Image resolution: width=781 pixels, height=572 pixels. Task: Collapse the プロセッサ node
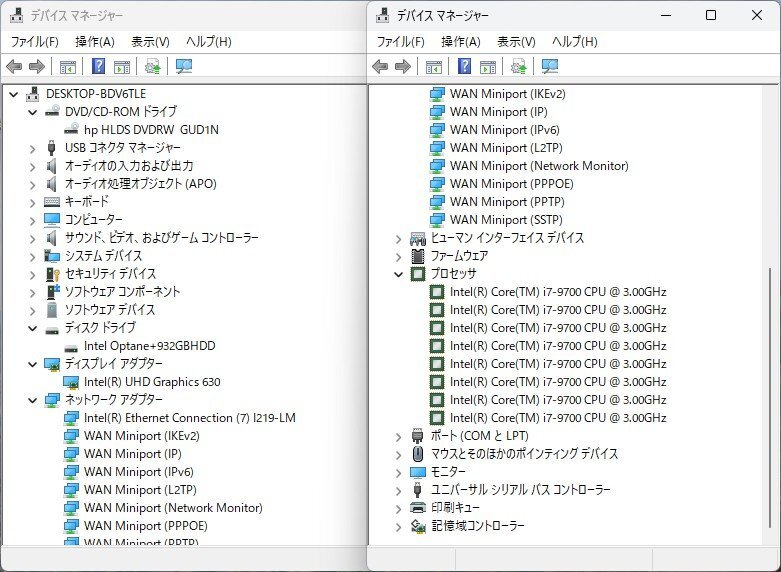pos(399,274)
